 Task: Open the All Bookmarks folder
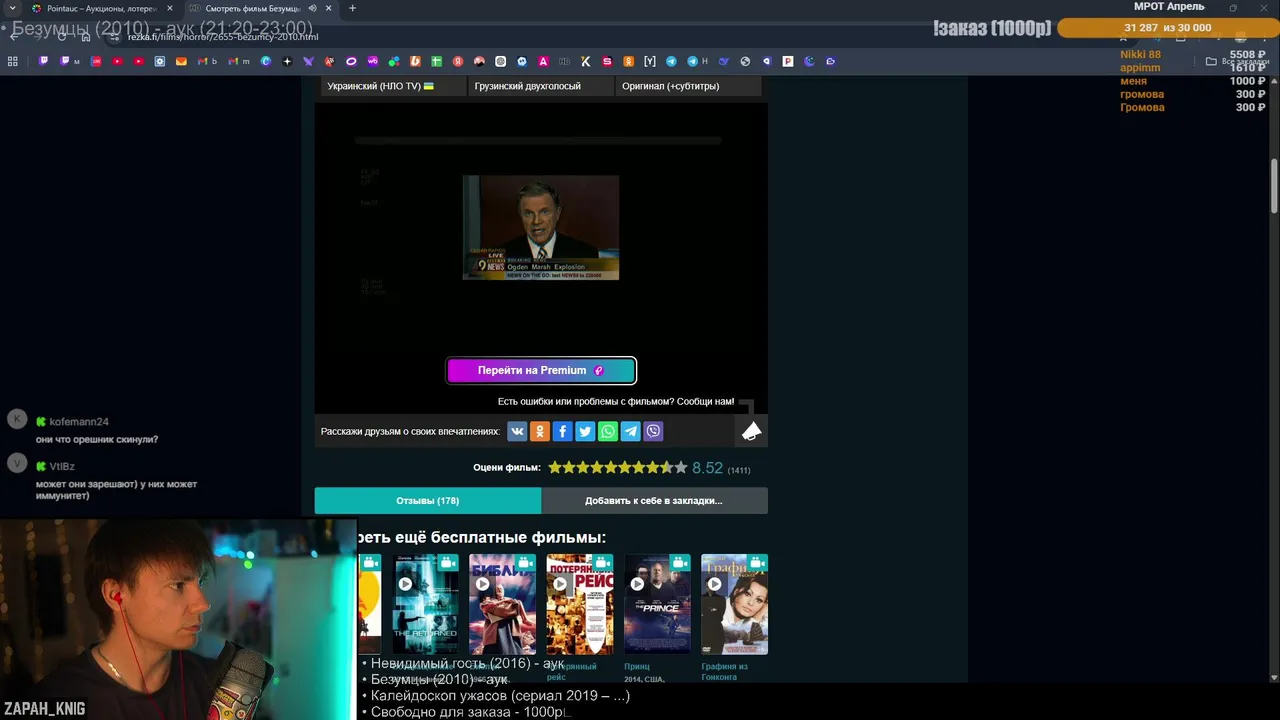point(1237,61)
